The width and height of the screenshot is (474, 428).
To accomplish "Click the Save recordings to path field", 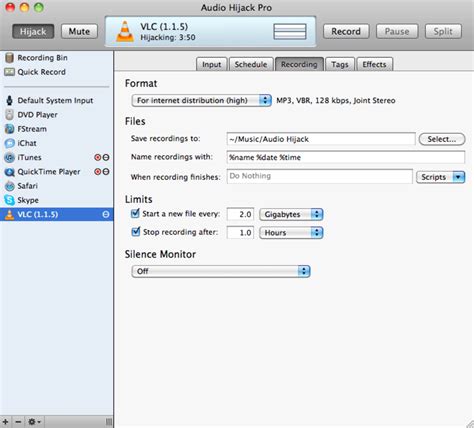I will point(321,139).
